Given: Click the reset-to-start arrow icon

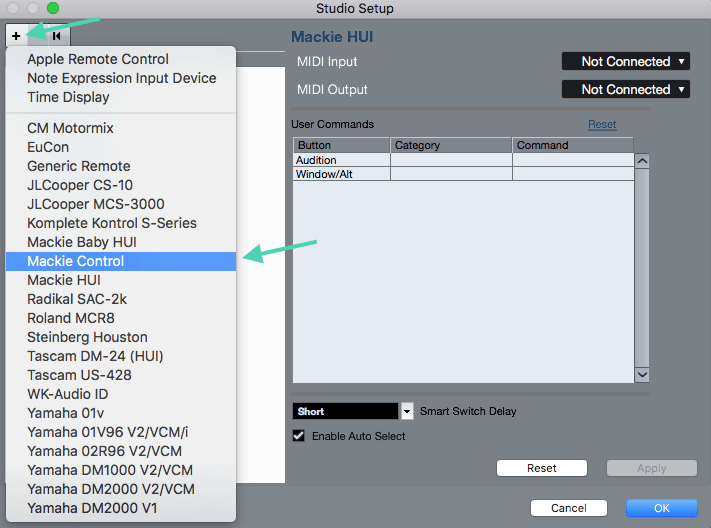Looking at the screenshot, I should coord(57,35).
